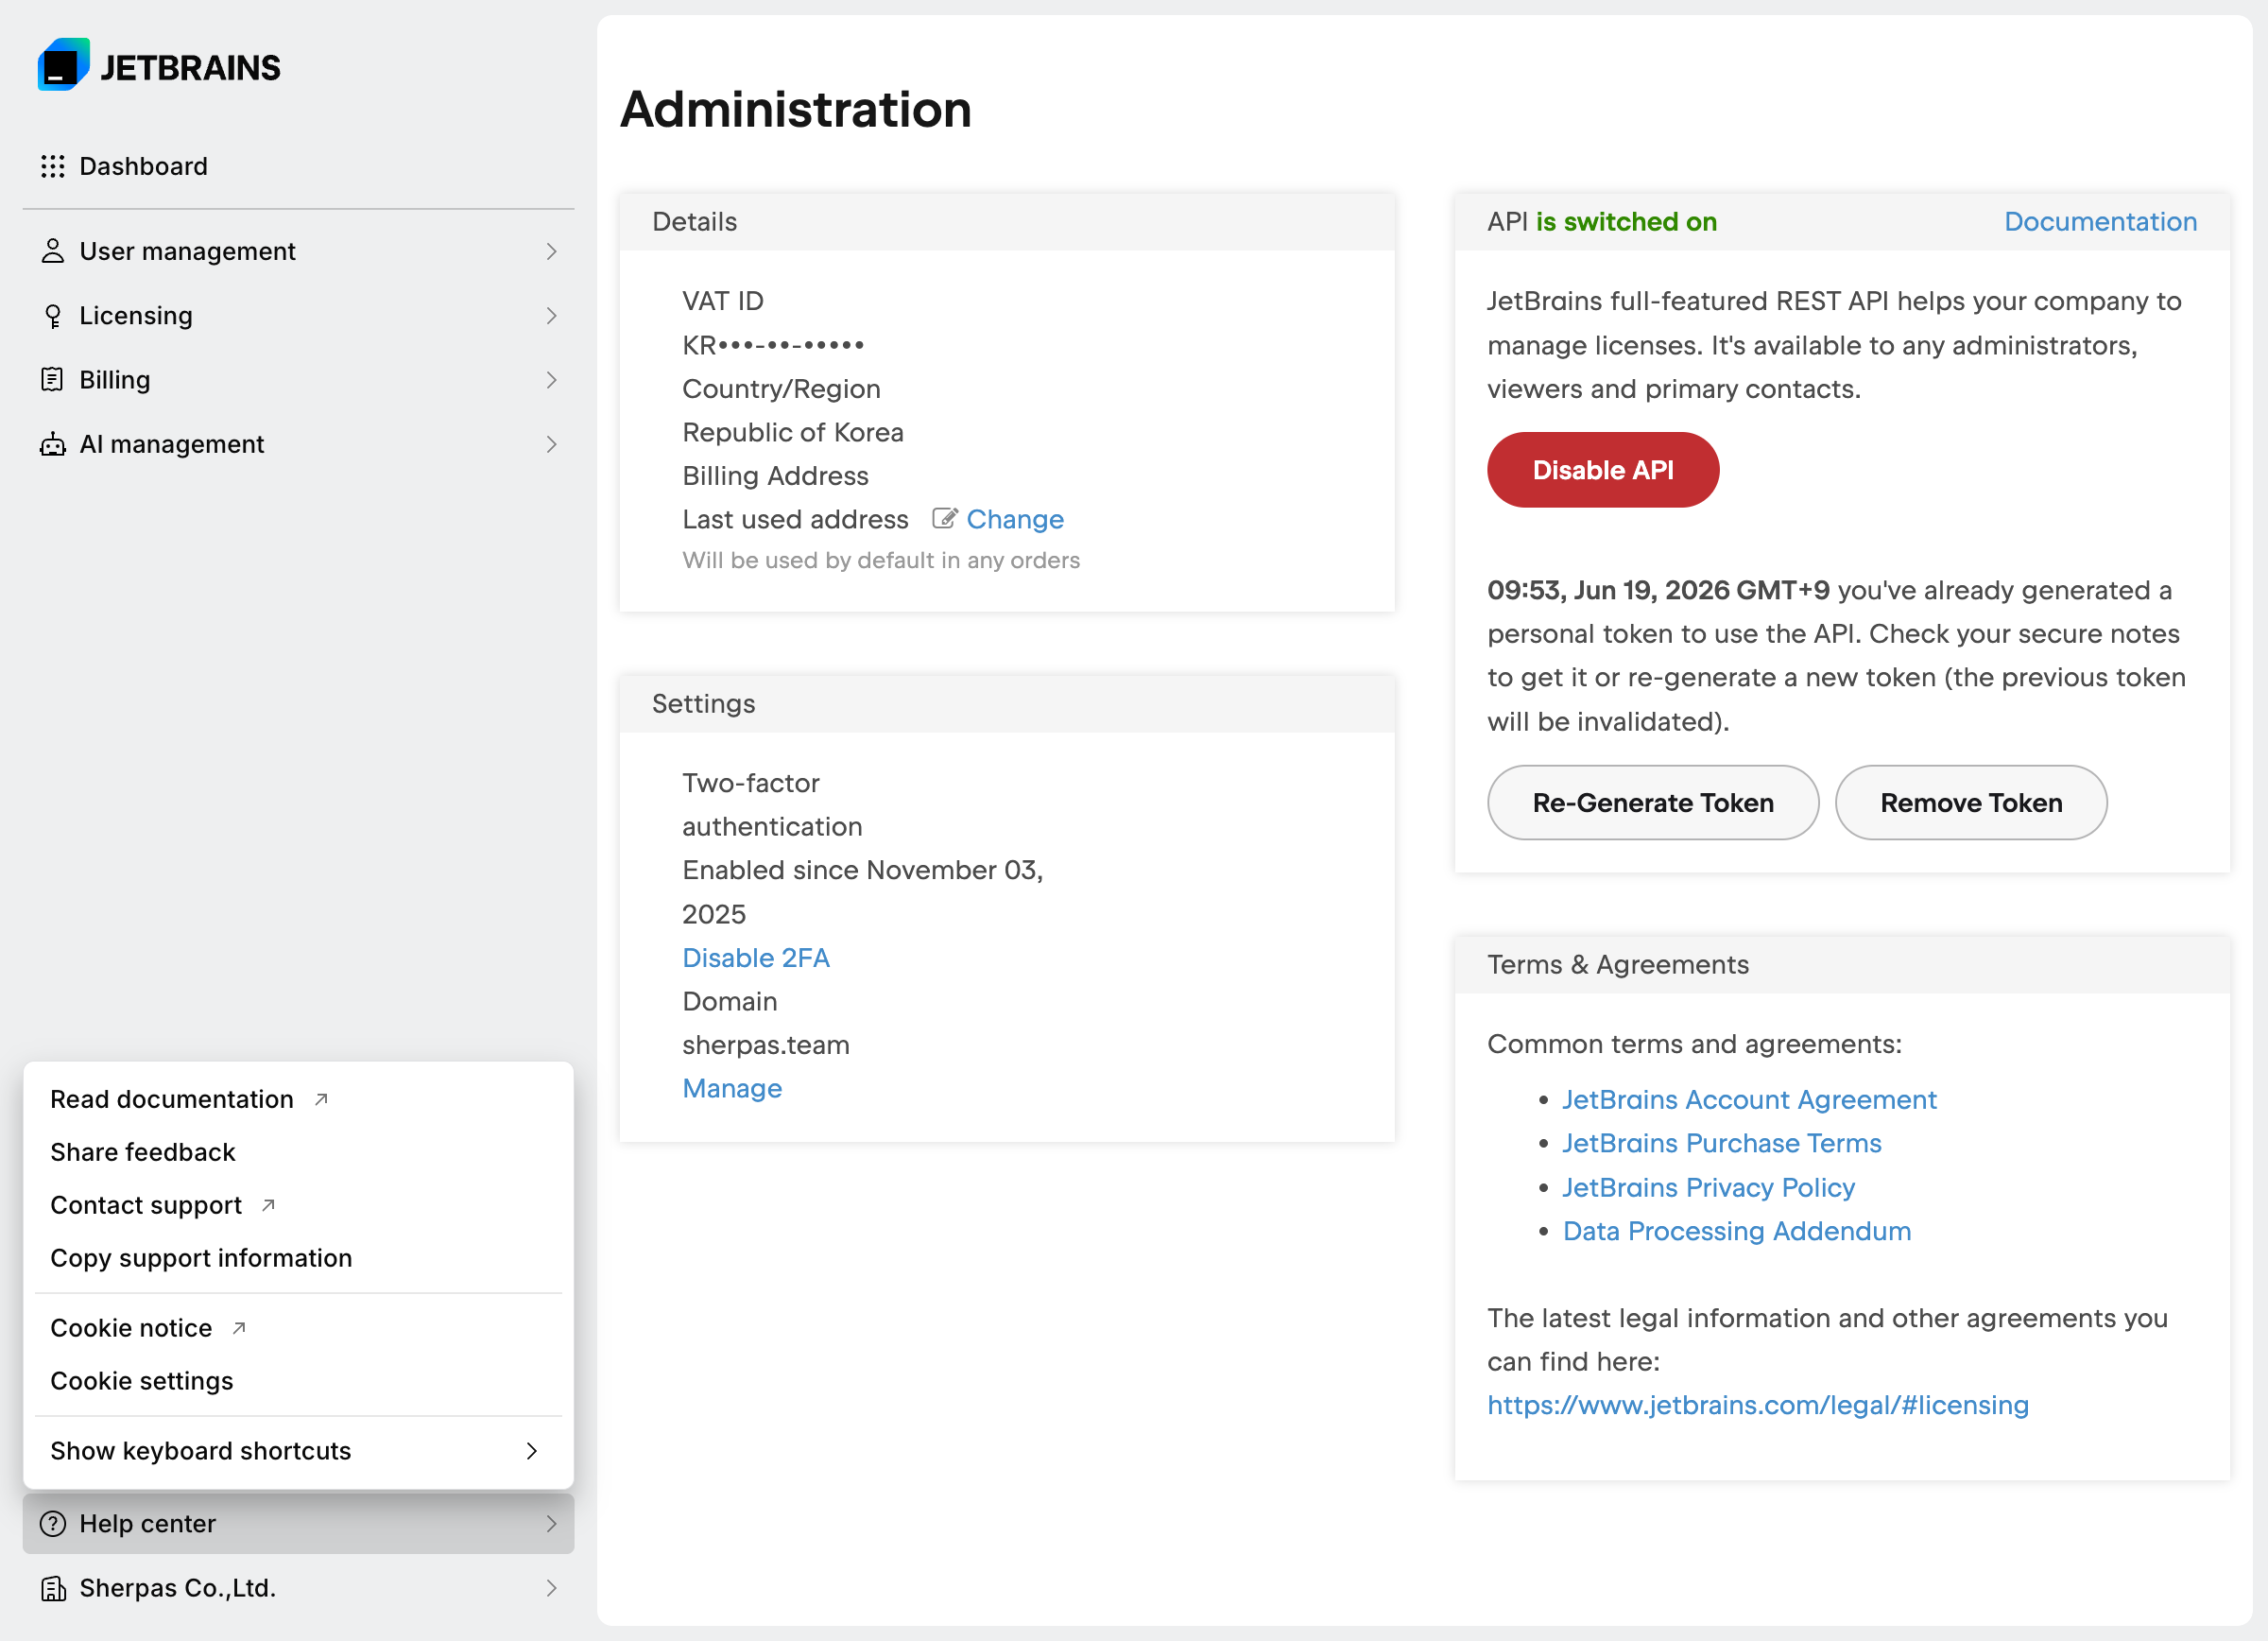2268x1641 pixels.
Task: Select Read documentation menu entry
Action: pyautogui.click(x=298, y=1099)
